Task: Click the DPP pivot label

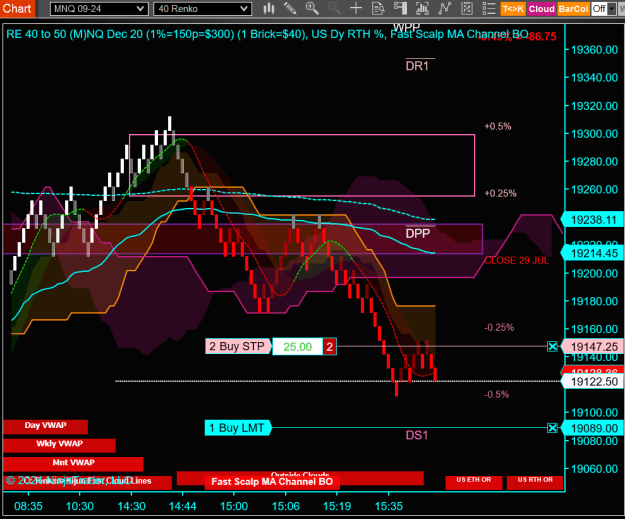Action: [418, 234]
